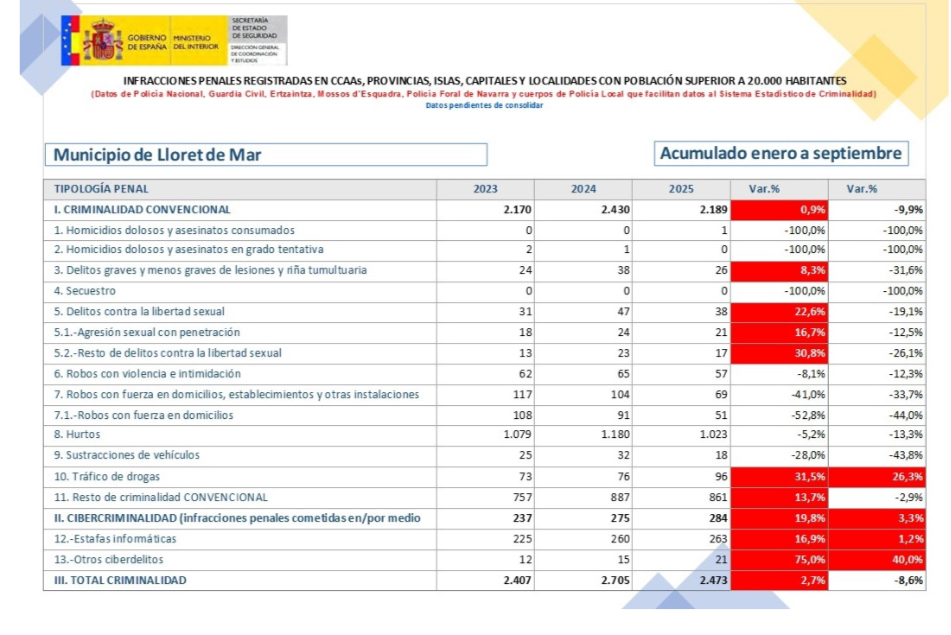The height and width of the screenshot is (635, 951).
Task: Click the TIPOLOGÍA PENAL column header
Action: point(101,189)
